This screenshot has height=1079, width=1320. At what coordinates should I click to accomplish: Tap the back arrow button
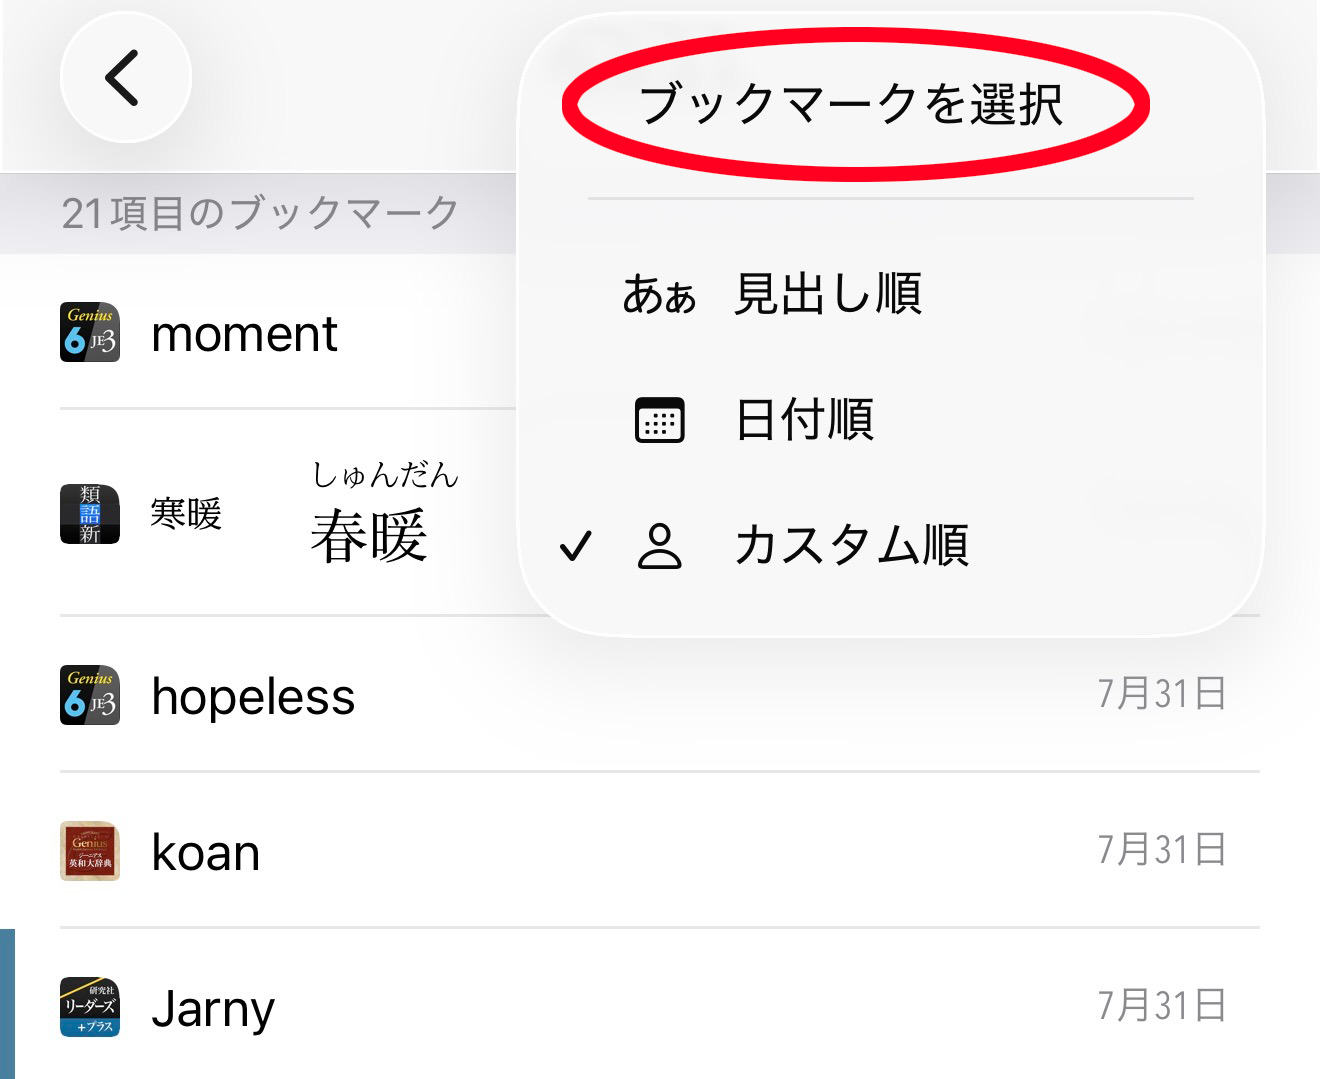click(x=124, y=77)
